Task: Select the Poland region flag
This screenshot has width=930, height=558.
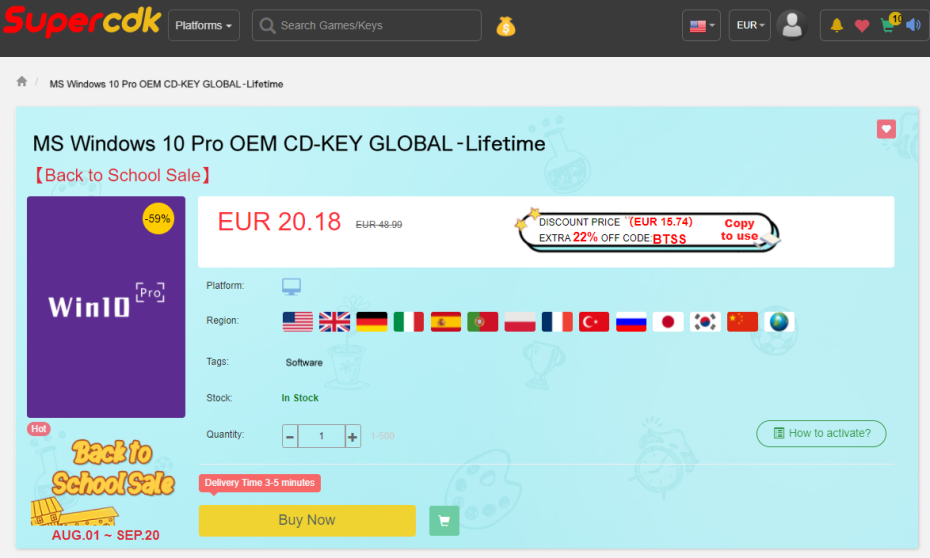Action: point(520,321)
